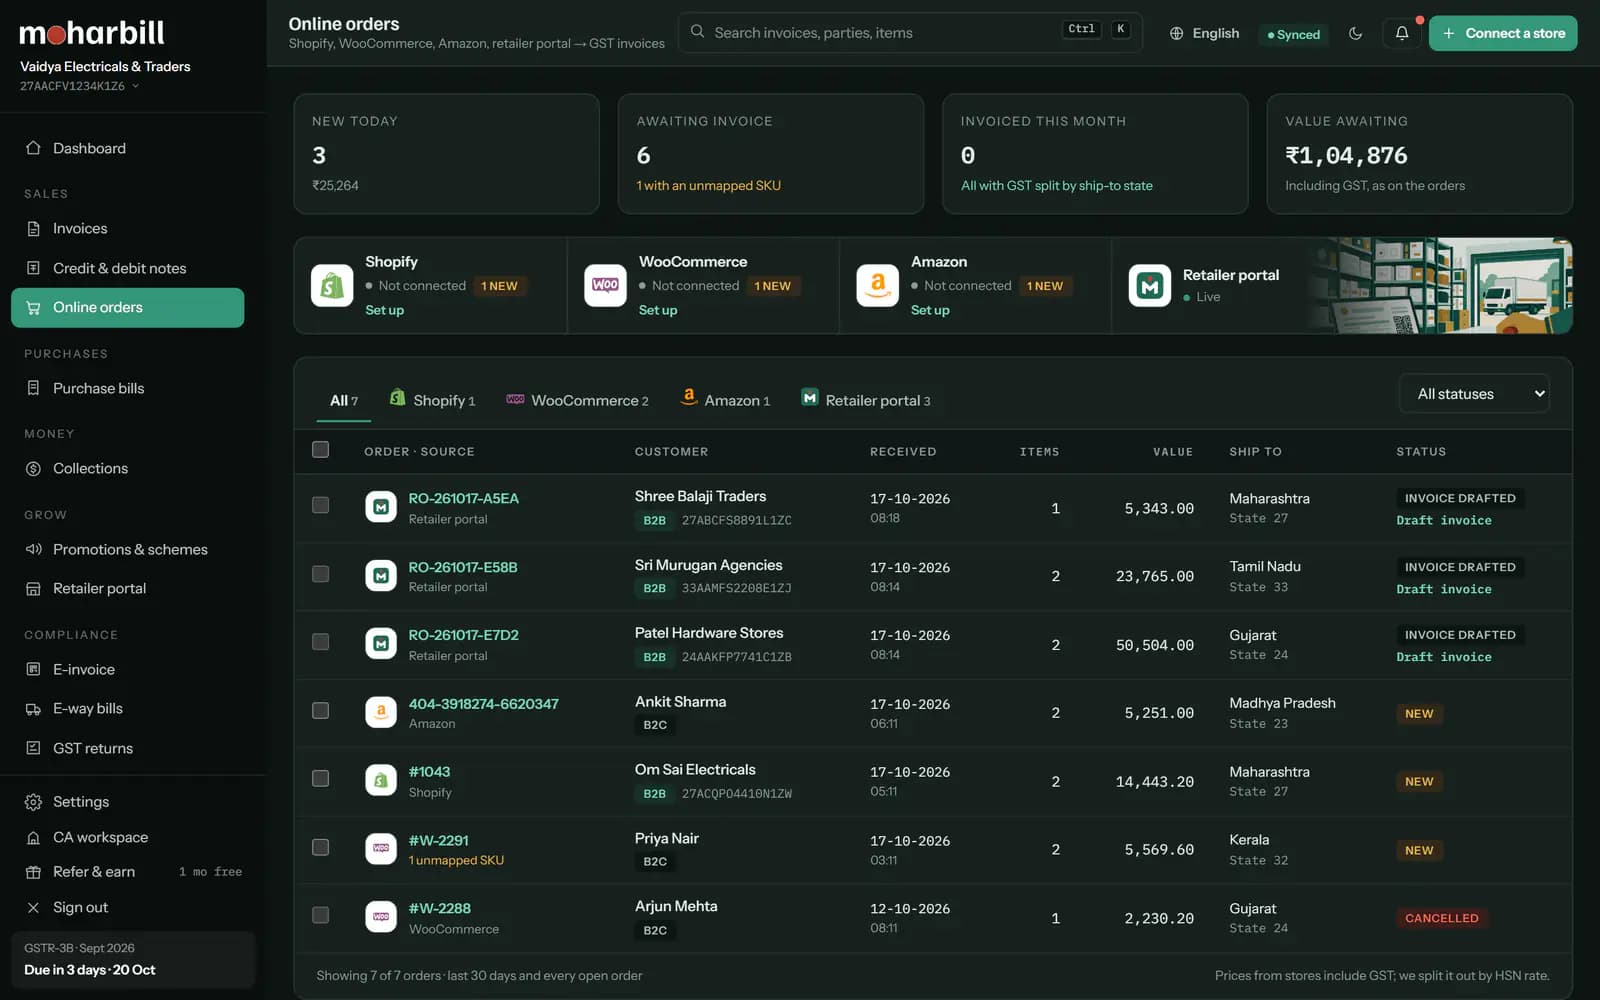The height and width of the screenshot is (1000, 1600).
Task: Click the Collections rupee icon in sidebar
Action: [x=33, y=468]
